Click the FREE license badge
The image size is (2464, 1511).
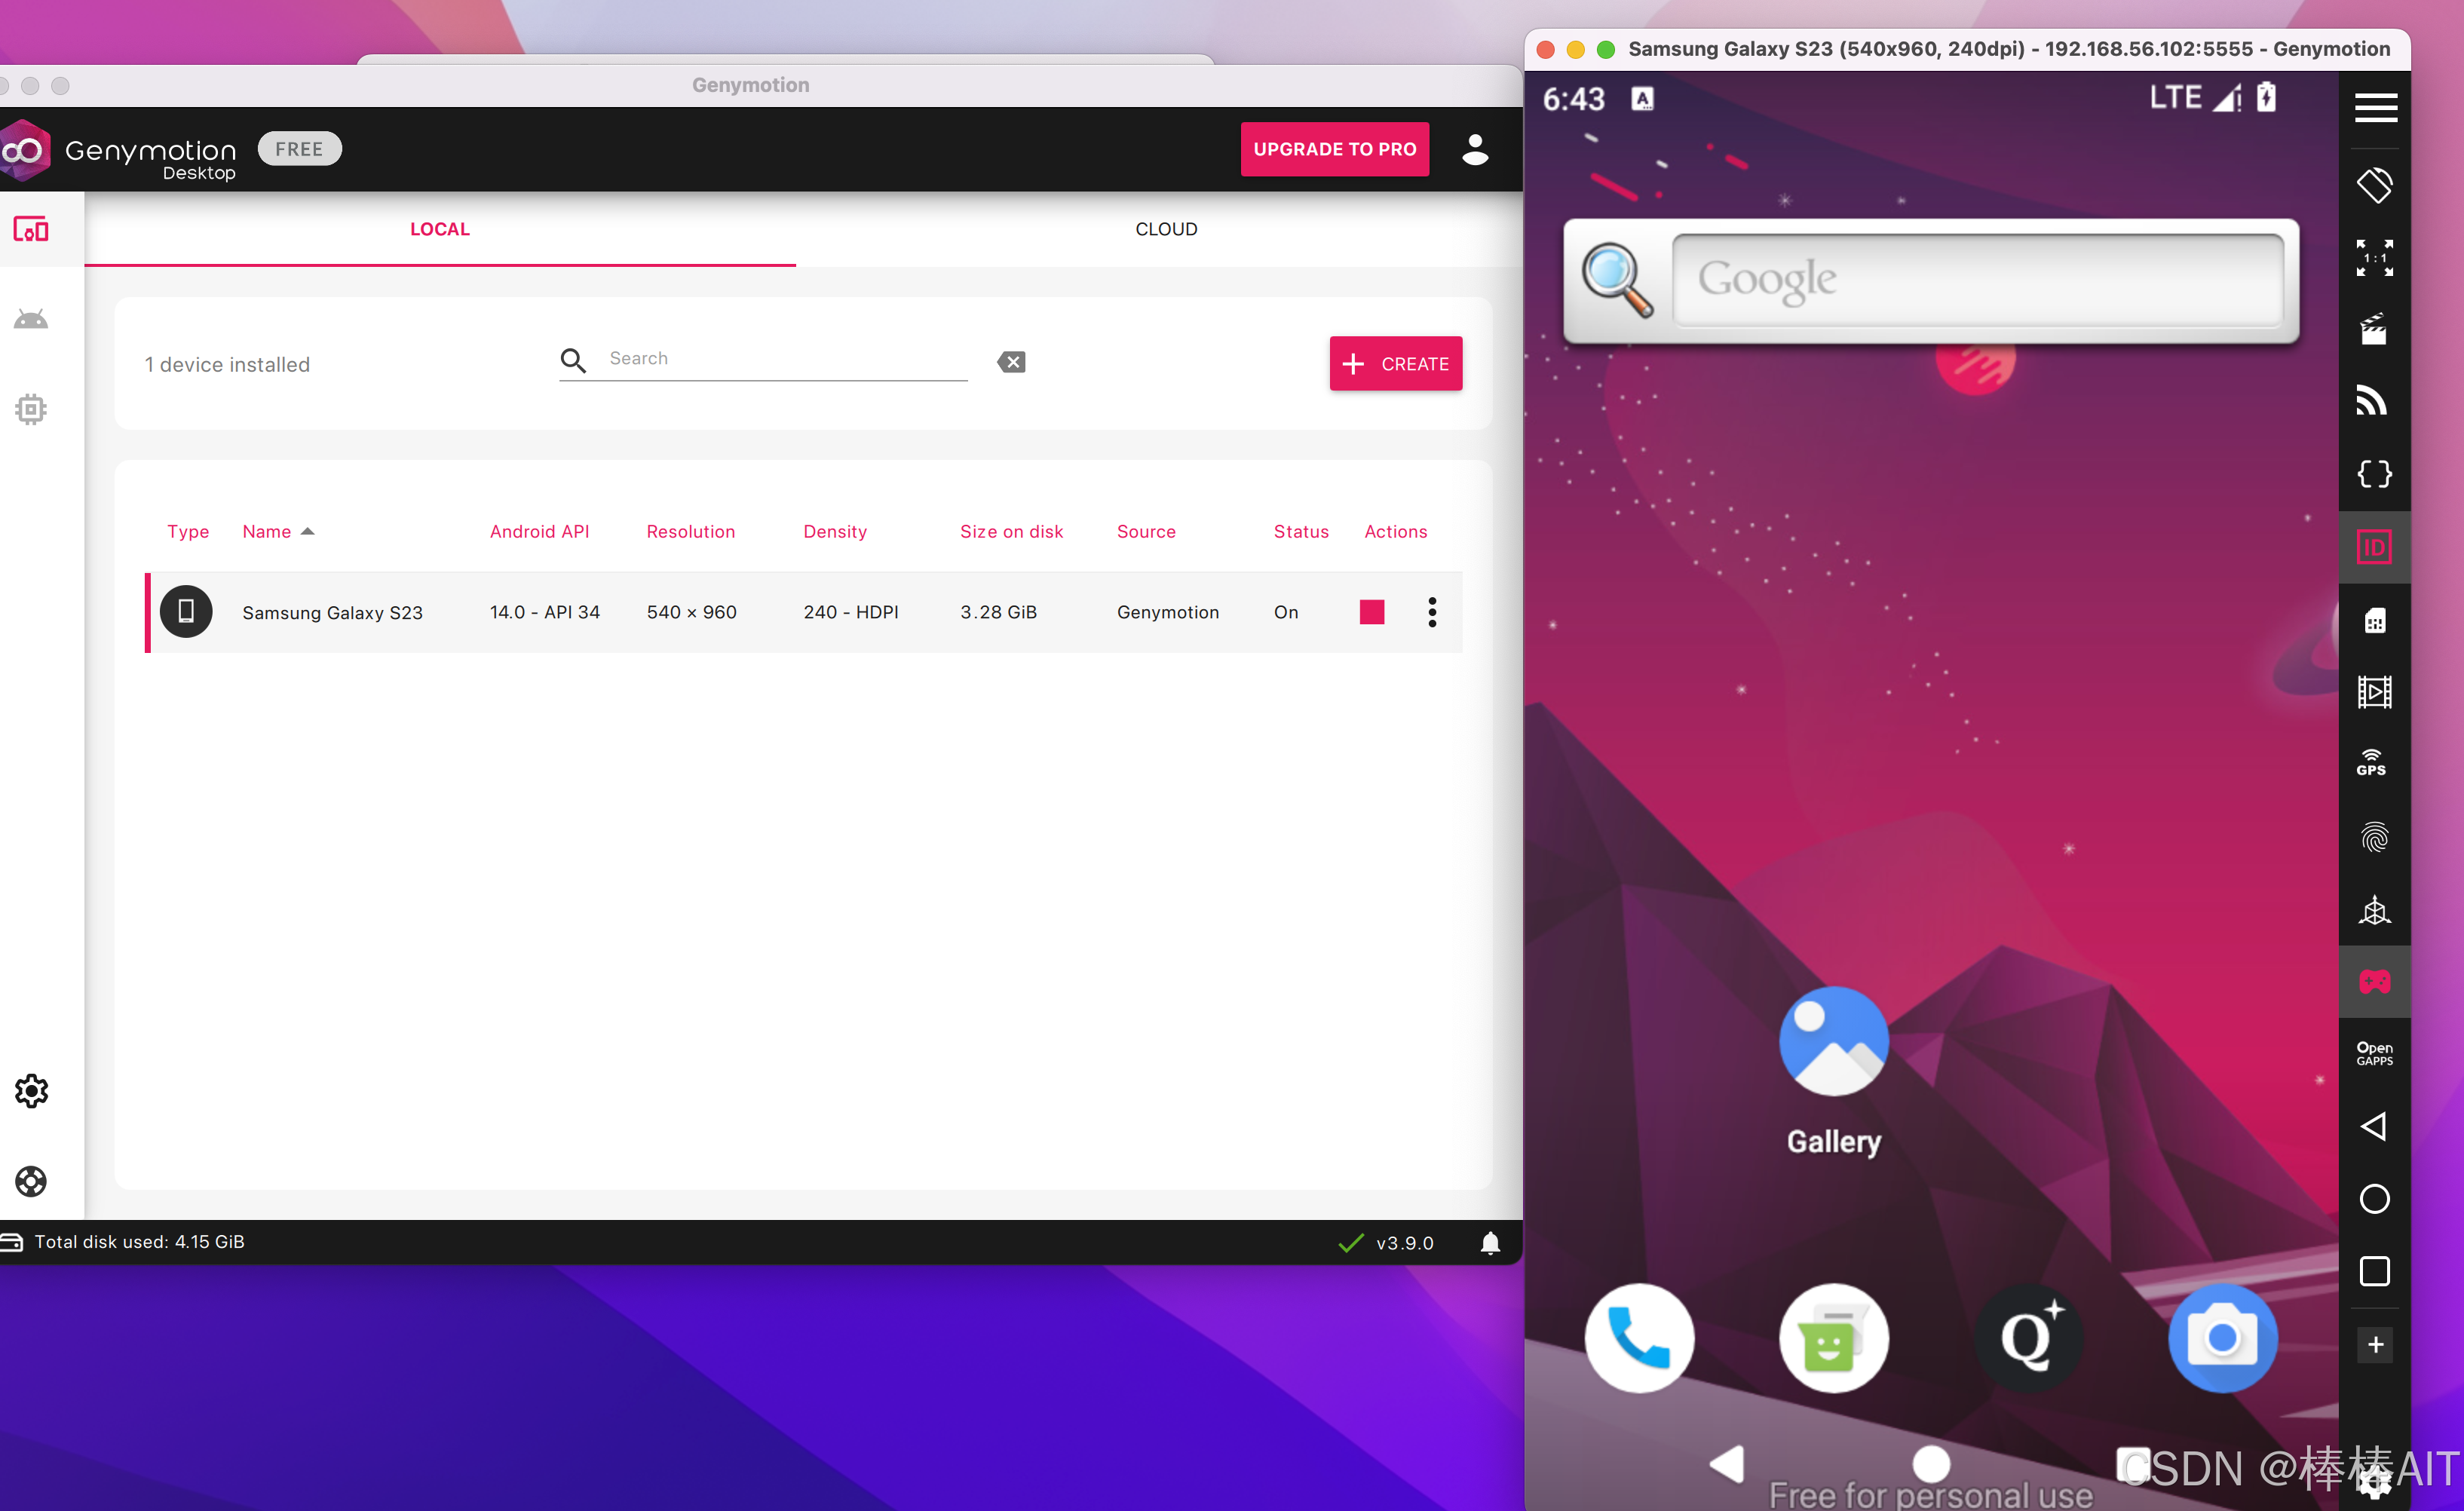point(299,149)
